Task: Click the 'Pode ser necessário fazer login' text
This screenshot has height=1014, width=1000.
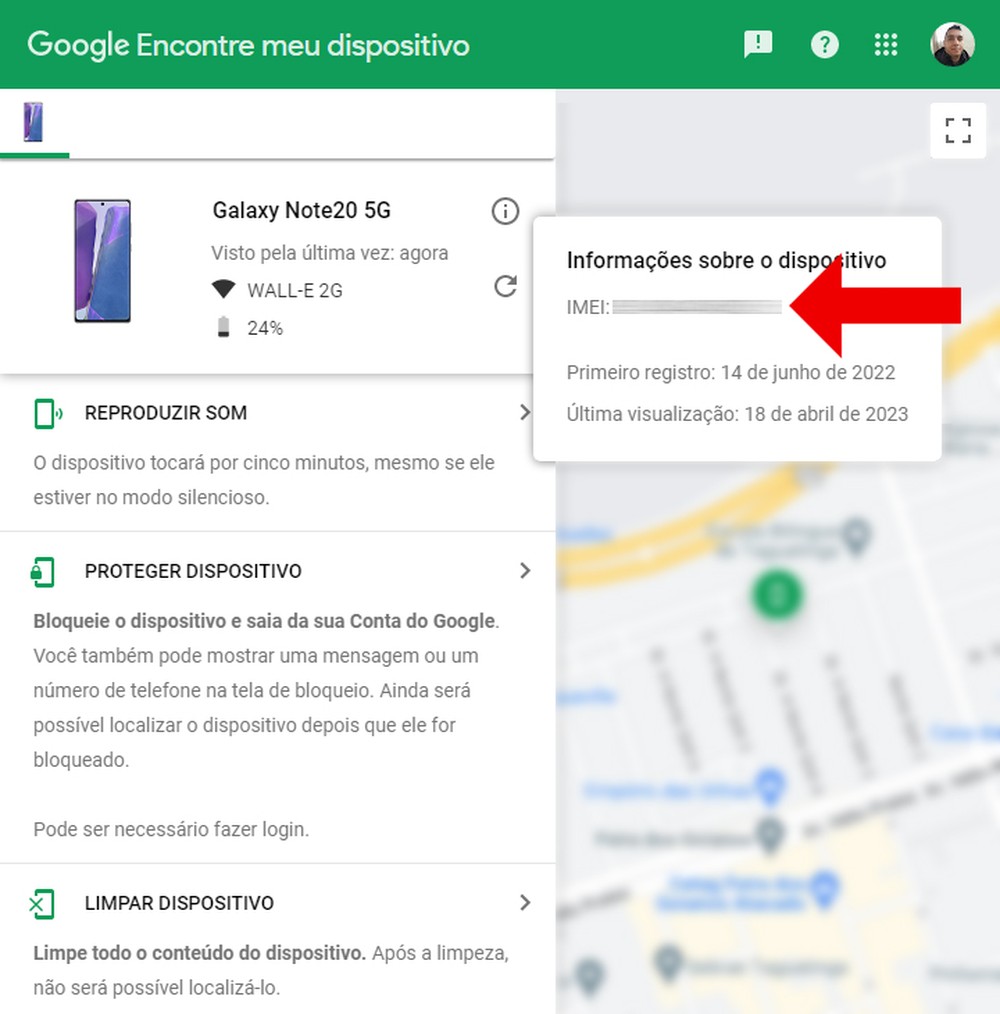Action: [171, 829]
